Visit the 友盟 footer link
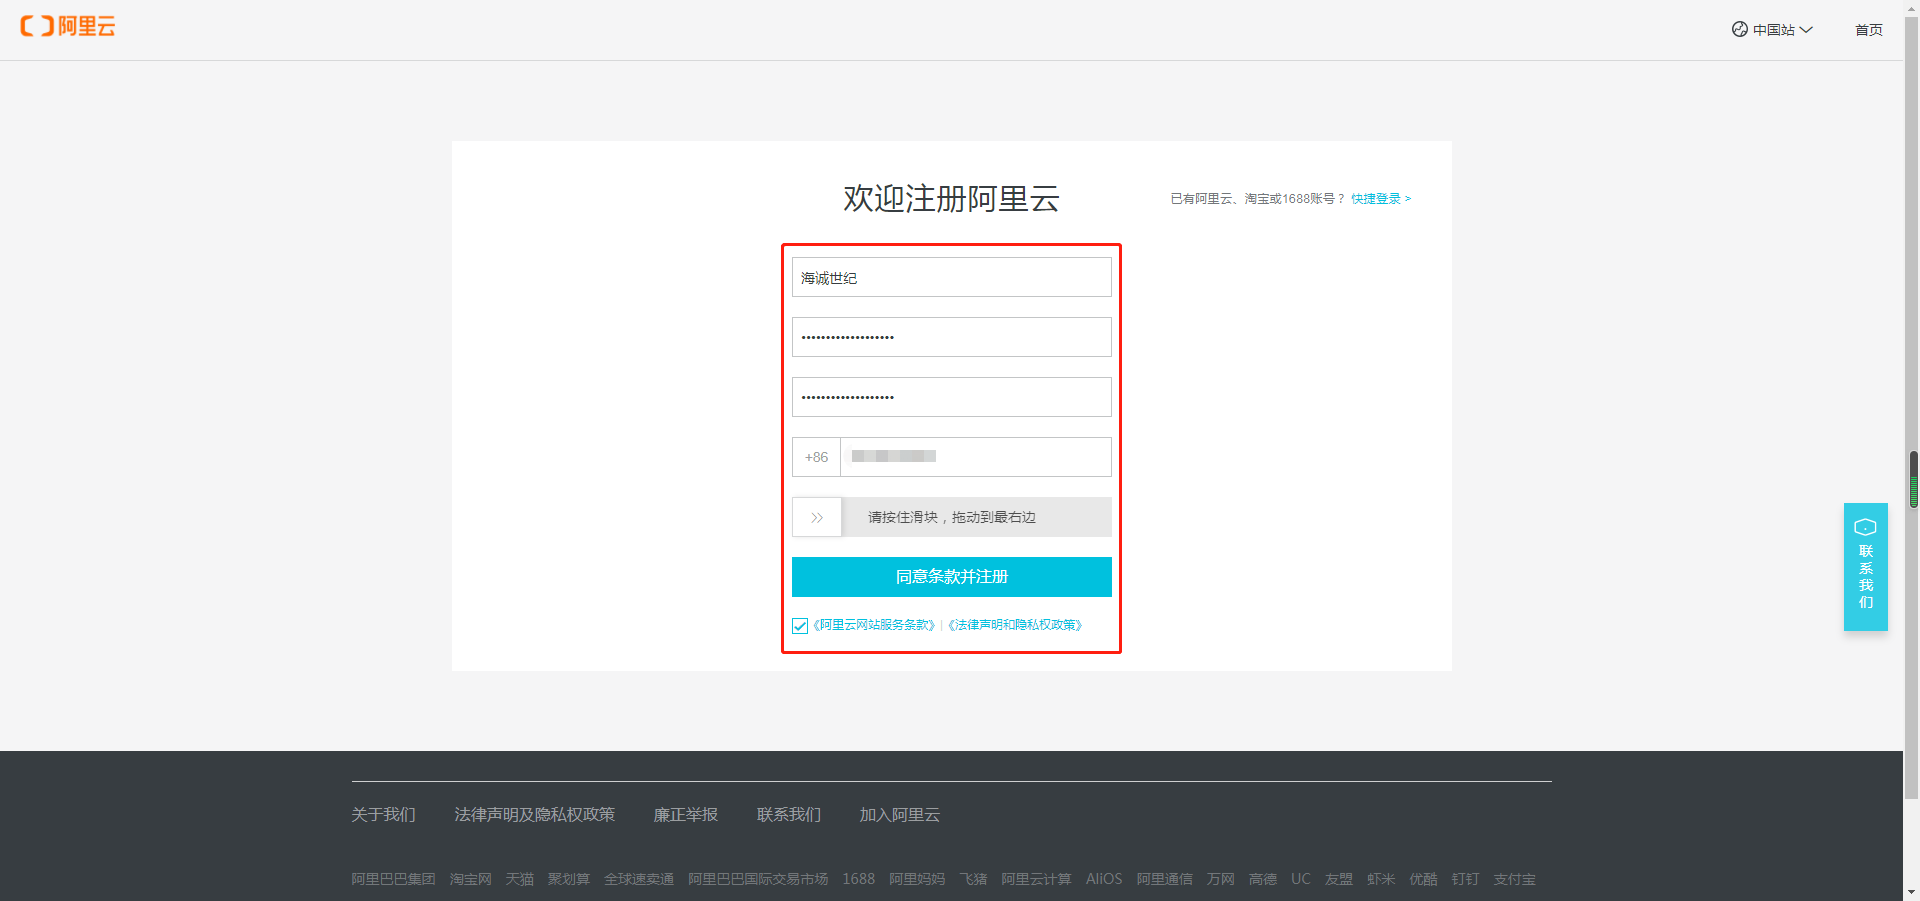 pos(1338,879)
